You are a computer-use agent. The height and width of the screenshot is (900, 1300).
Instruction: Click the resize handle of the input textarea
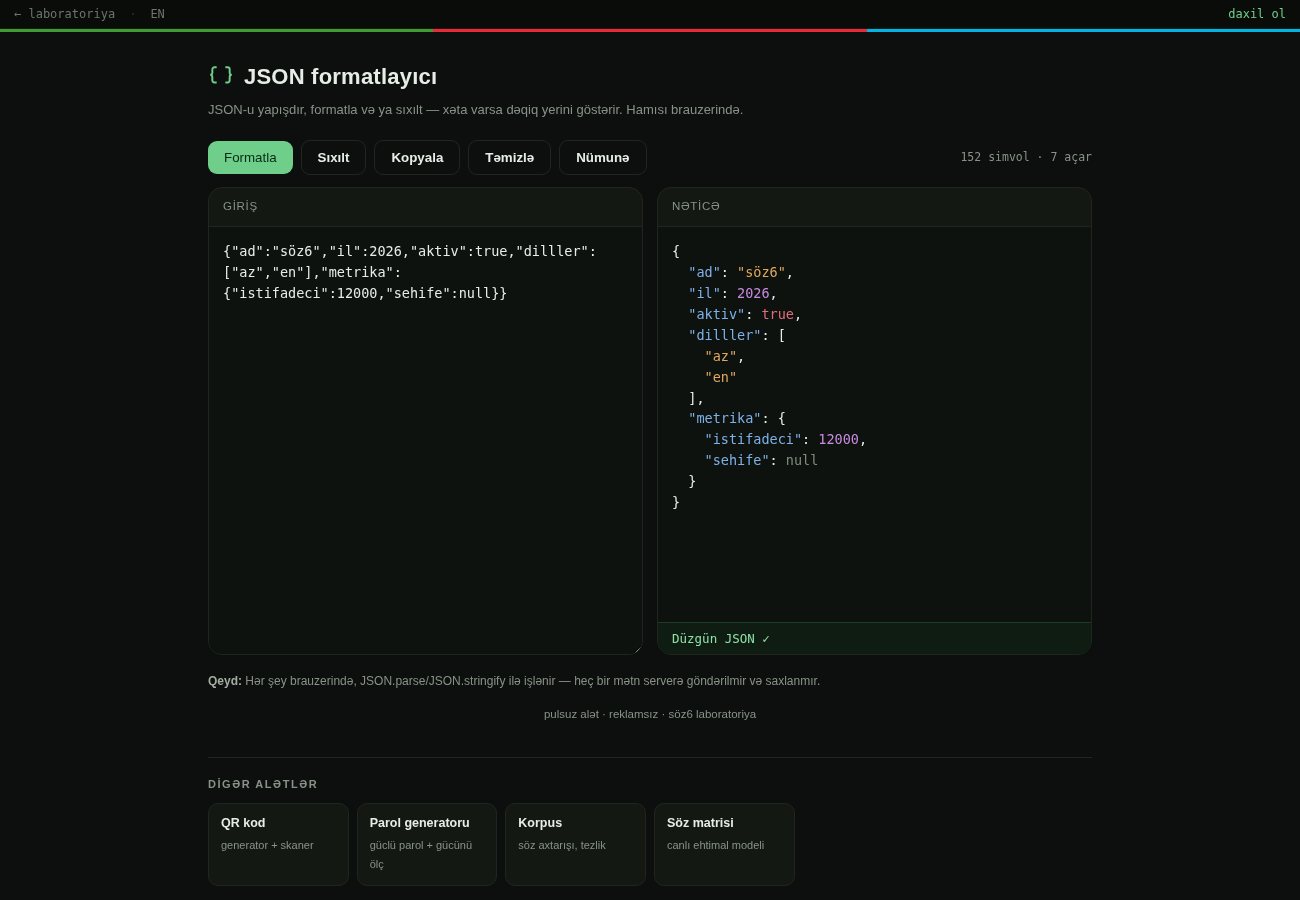coord(636,649)
